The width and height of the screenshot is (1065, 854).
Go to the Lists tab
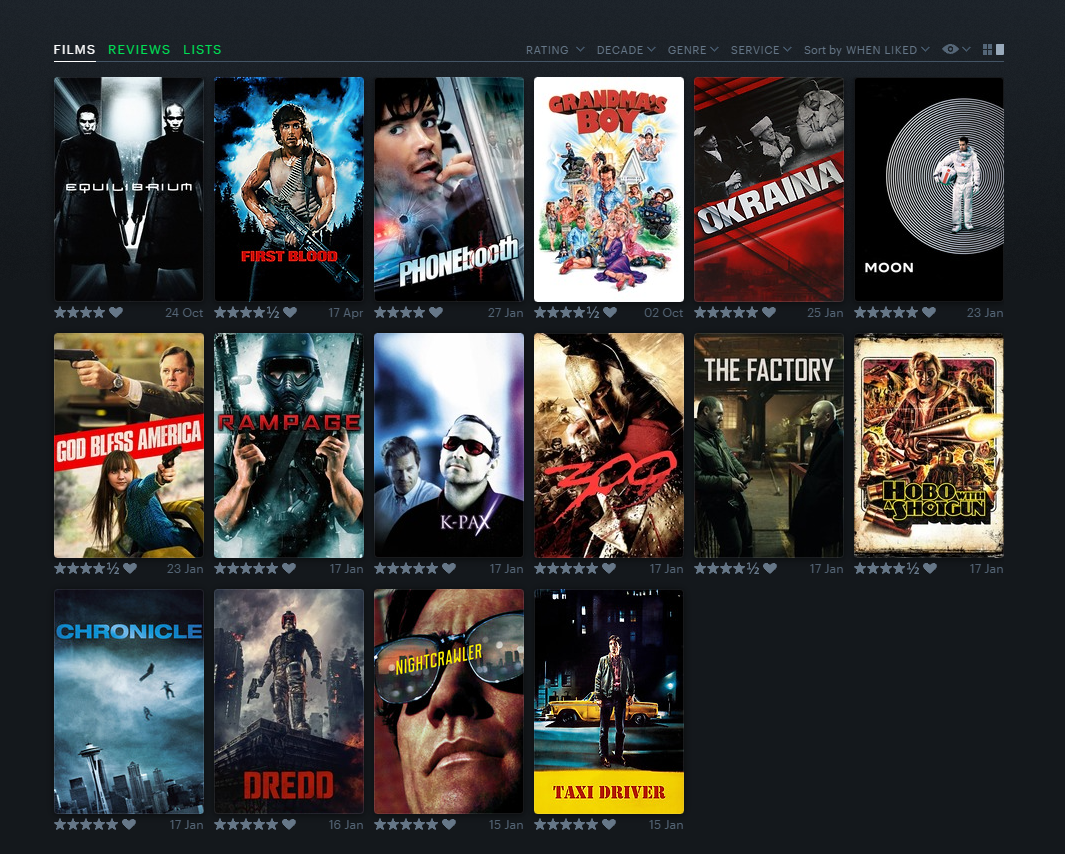202,50
